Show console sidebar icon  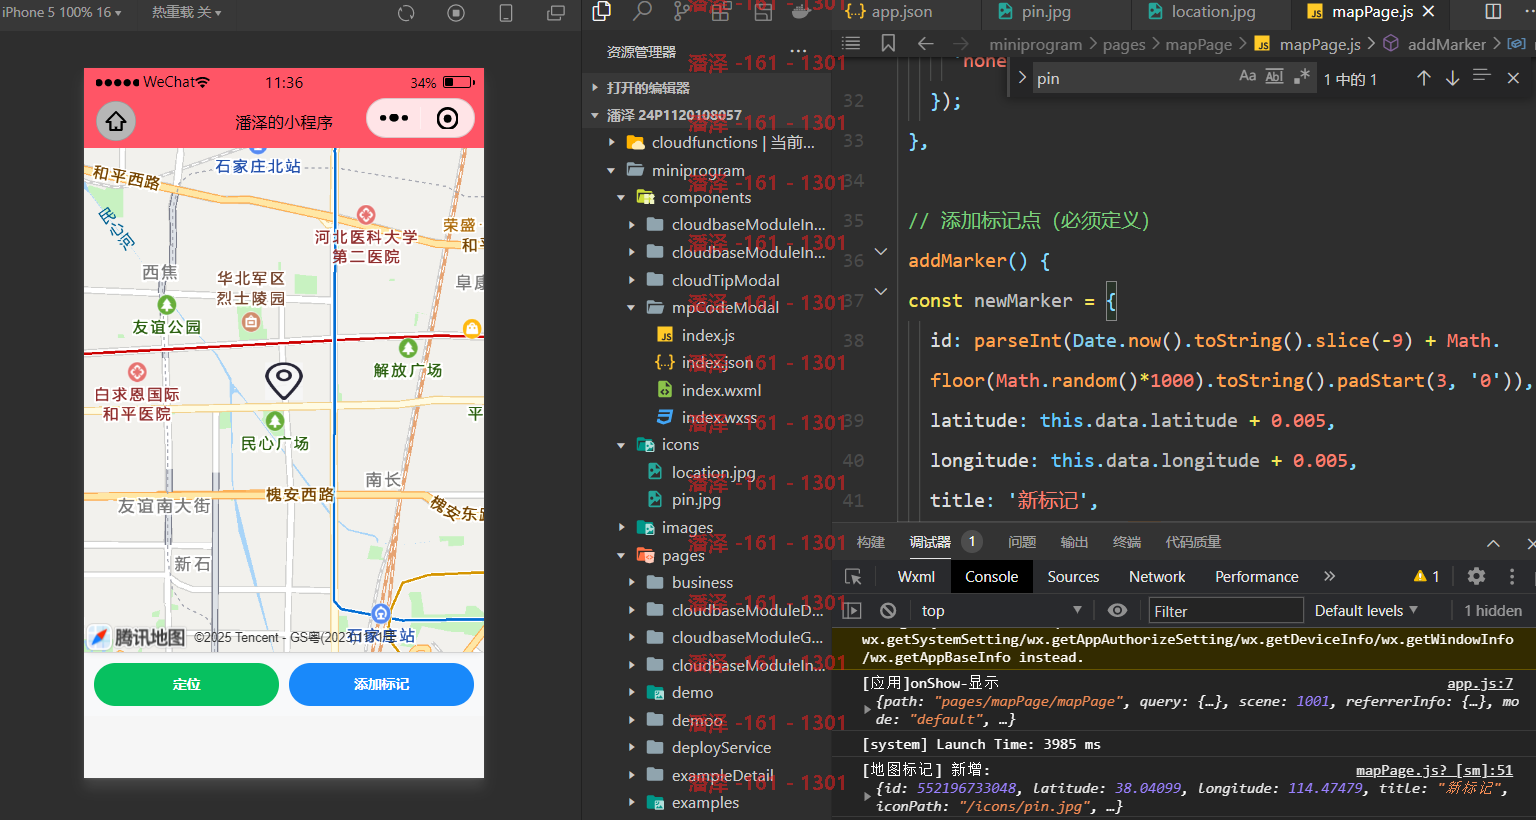852,610
